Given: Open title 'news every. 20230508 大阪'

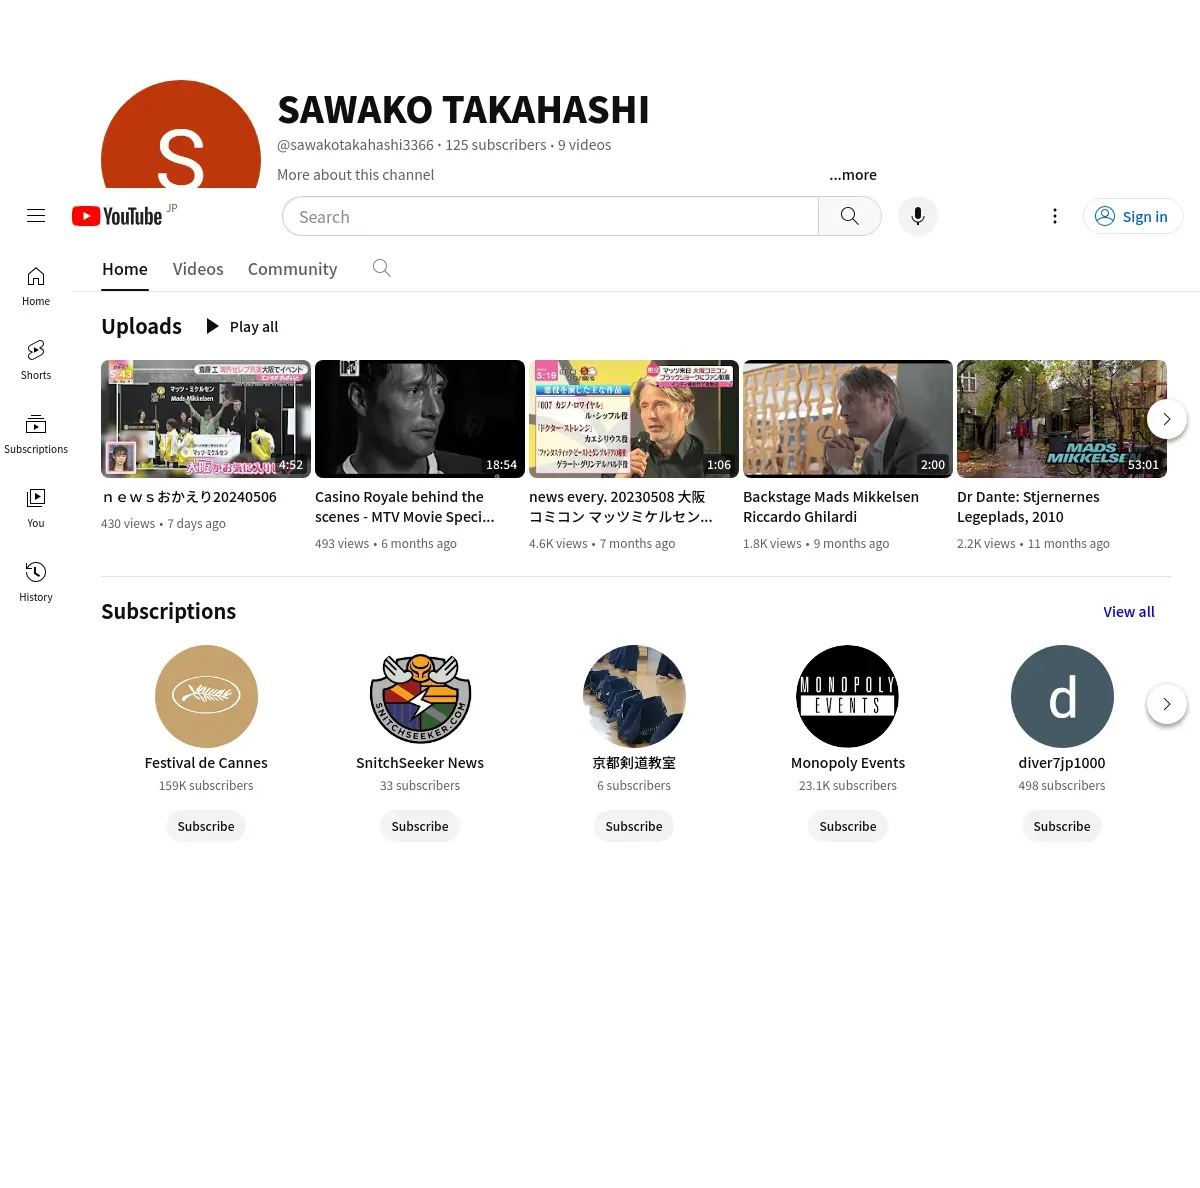Looking at the screenshot, I should click(621, 507).
